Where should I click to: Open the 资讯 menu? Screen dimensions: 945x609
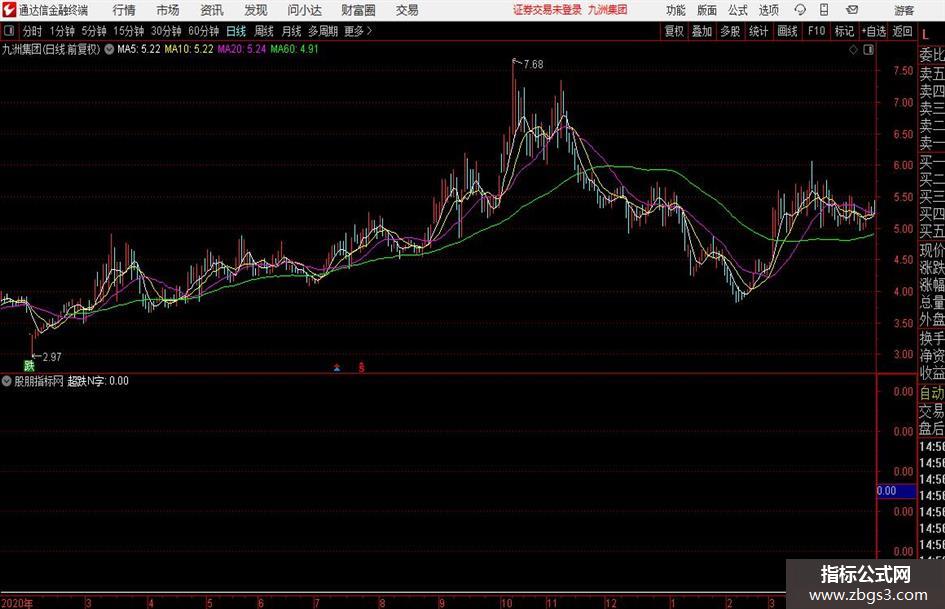[x=212, y=10]
